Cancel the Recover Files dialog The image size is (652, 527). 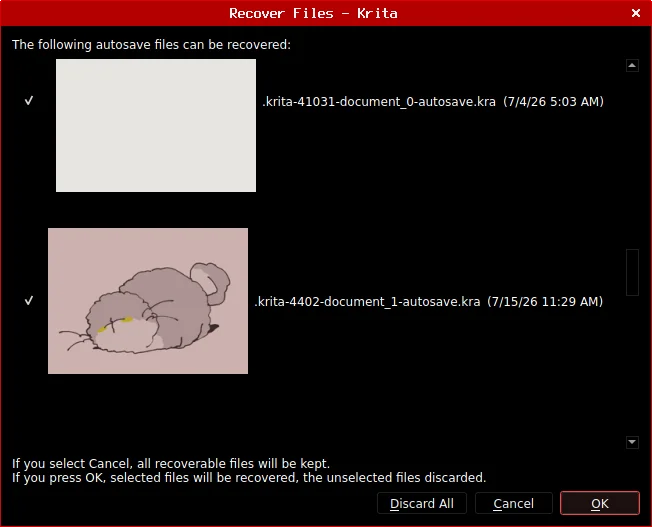click(x=514, y=504)
